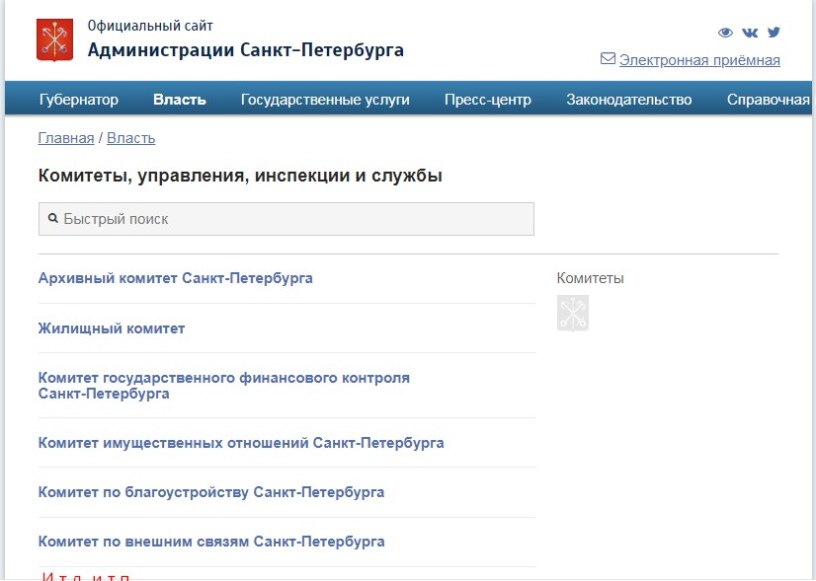Click the Главная breadcrumb link

[x=66, y=138]
